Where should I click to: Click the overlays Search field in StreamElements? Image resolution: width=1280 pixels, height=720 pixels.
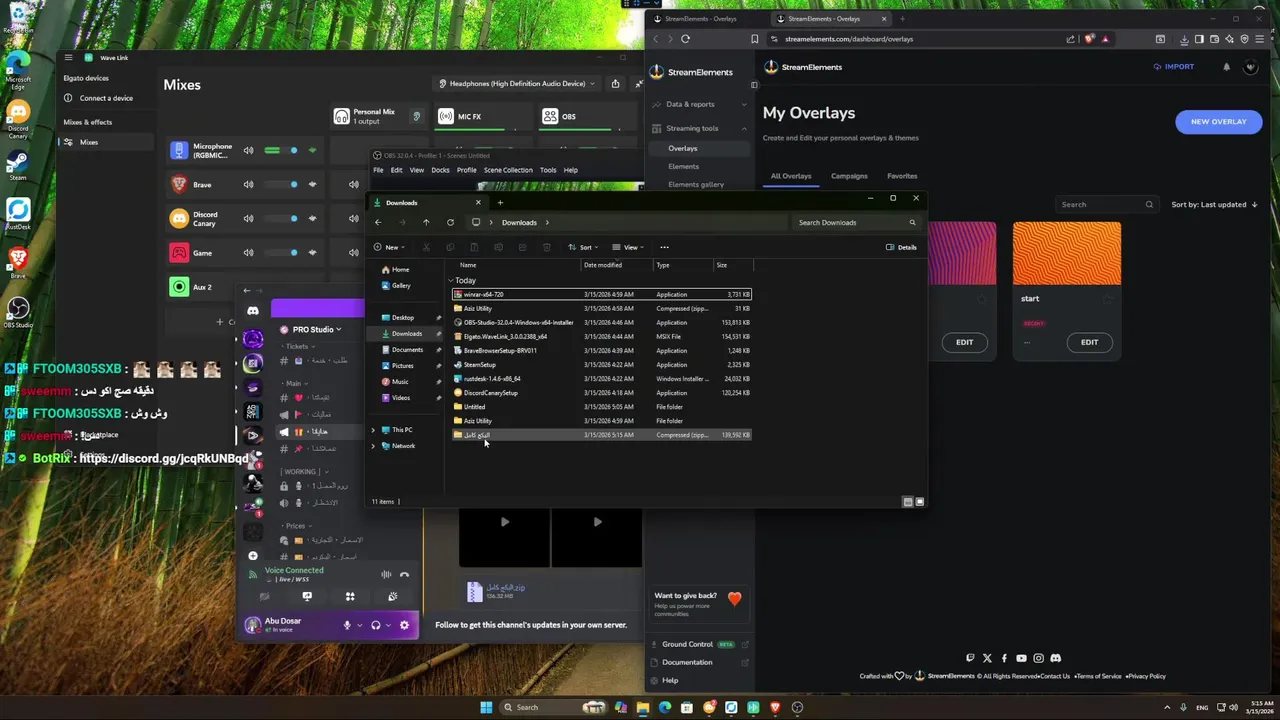(x=1105, y=205)
